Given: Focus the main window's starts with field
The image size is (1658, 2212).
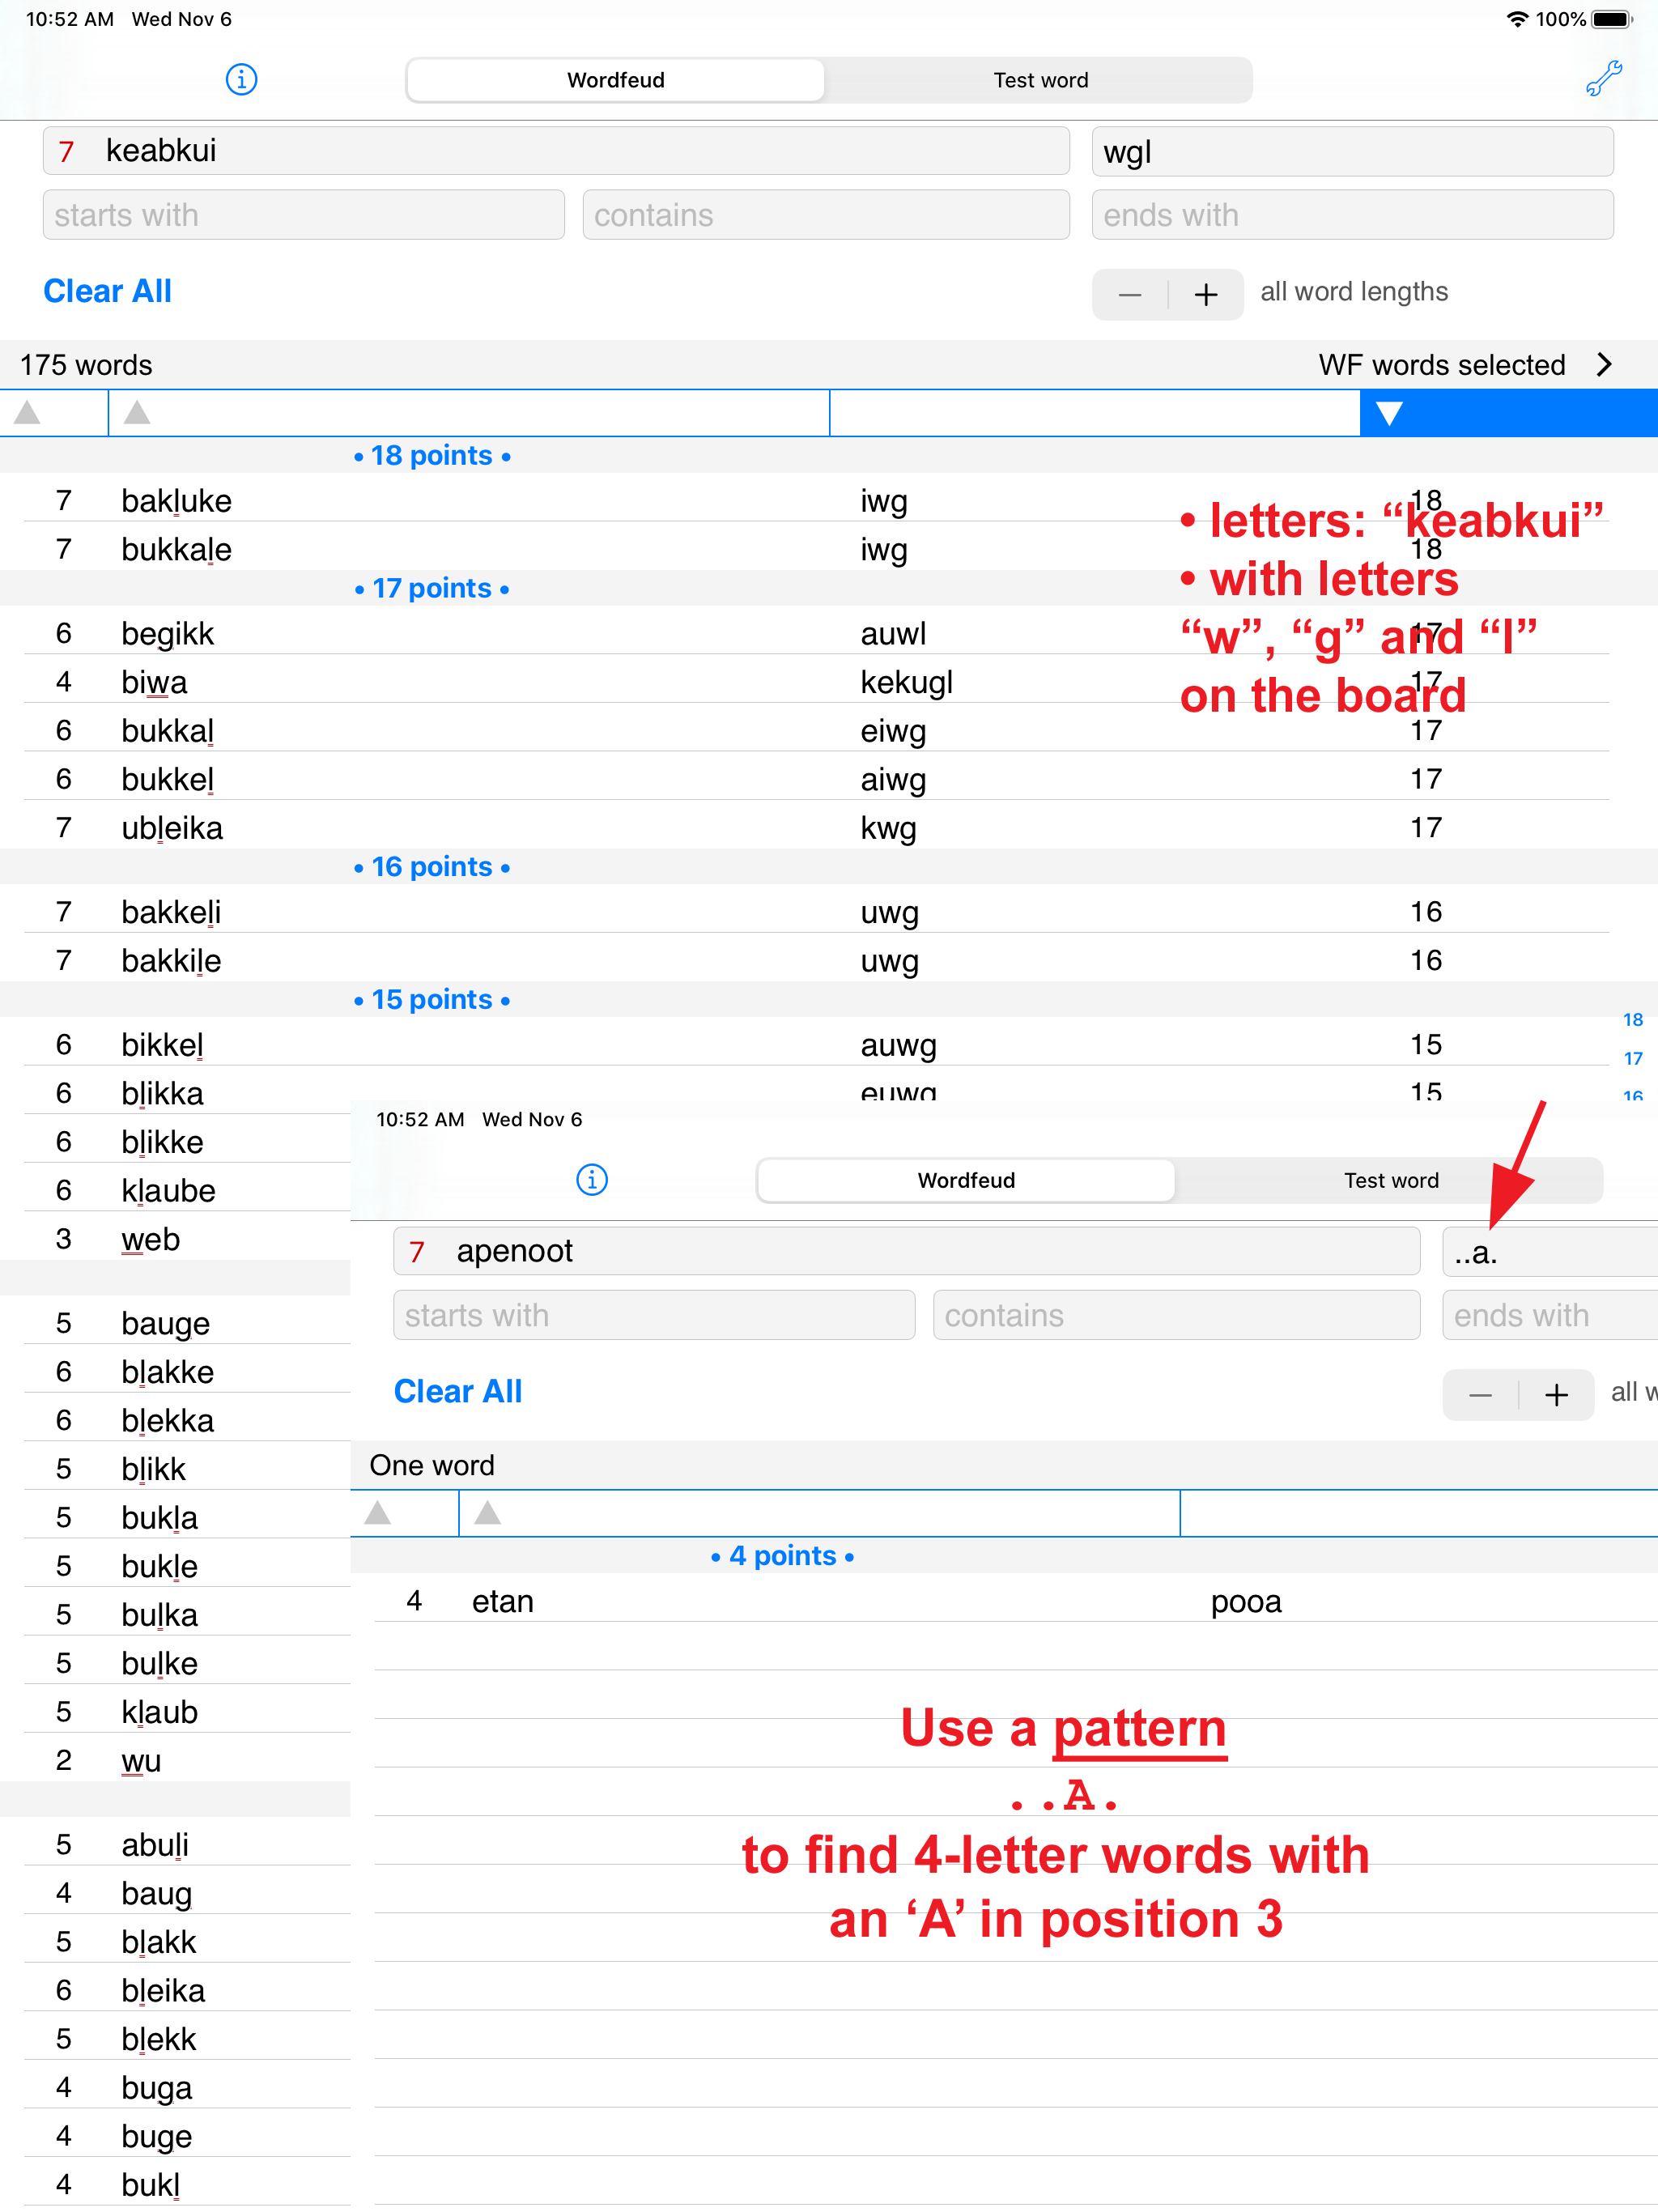Looking at the screenshot, I should click(303, 215).
